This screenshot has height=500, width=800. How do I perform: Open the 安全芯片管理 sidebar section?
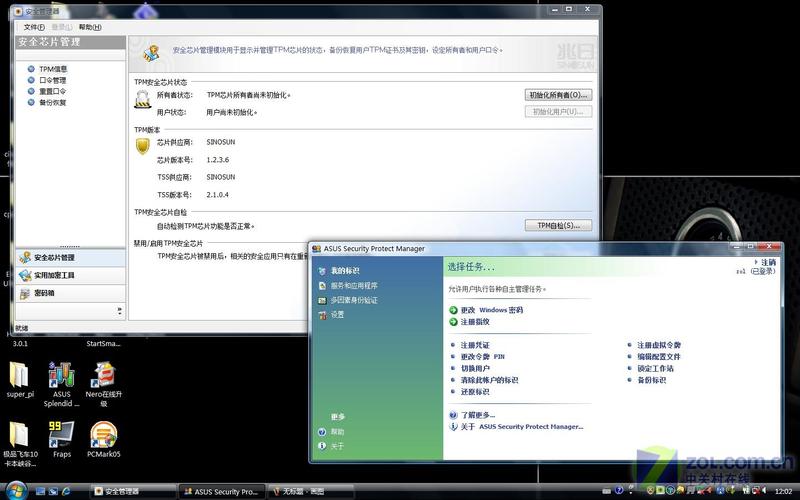pos(70,258)
